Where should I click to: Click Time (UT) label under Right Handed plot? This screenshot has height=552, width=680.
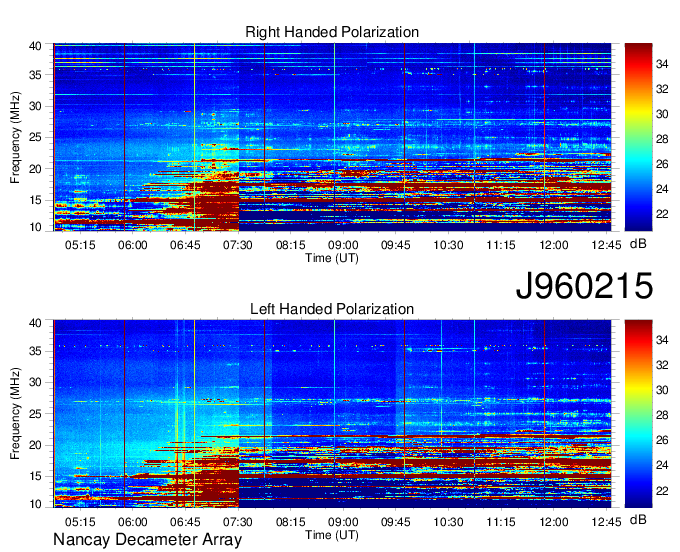click(332, 258)
